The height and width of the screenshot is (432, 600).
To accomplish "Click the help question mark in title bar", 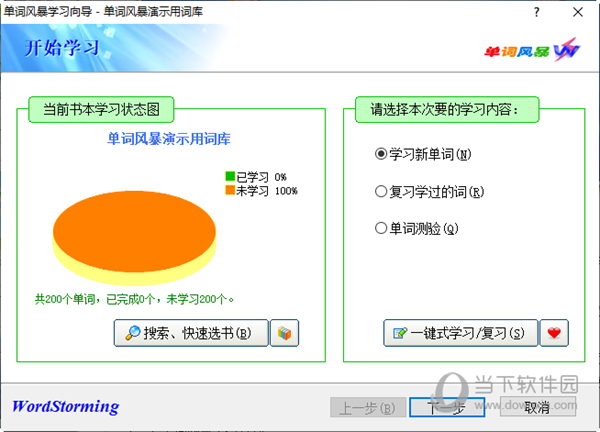I will [x=536, y=12].
